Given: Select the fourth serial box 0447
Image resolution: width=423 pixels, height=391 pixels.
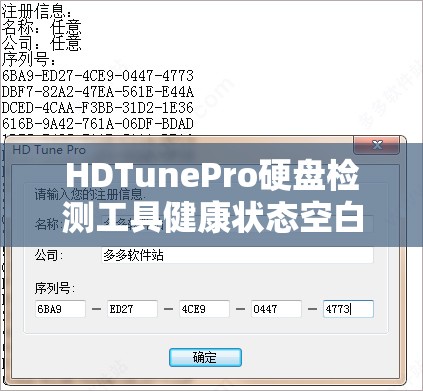Looking at the screenshot, I should (x=276, y=309).
